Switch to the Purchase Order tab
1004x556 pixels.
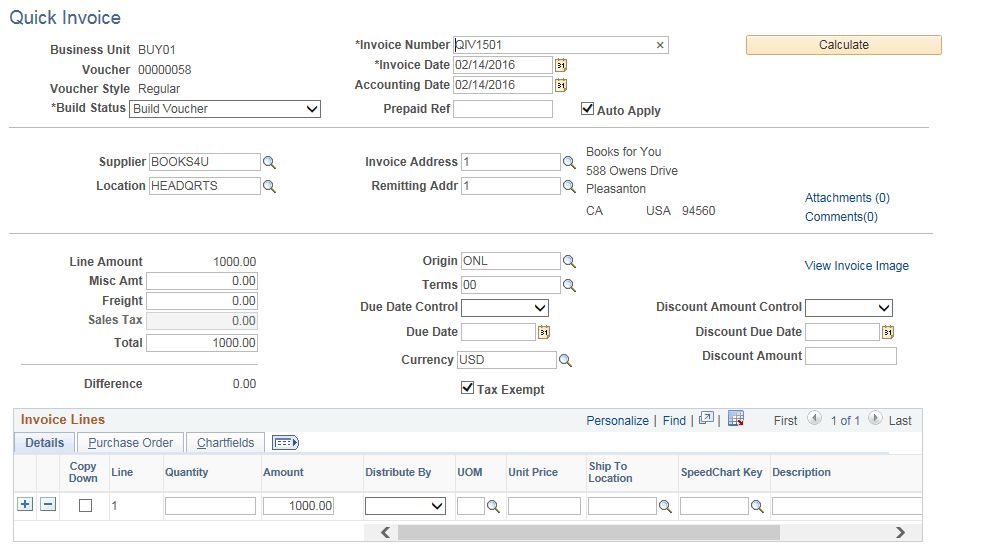[x=131, y=443]
